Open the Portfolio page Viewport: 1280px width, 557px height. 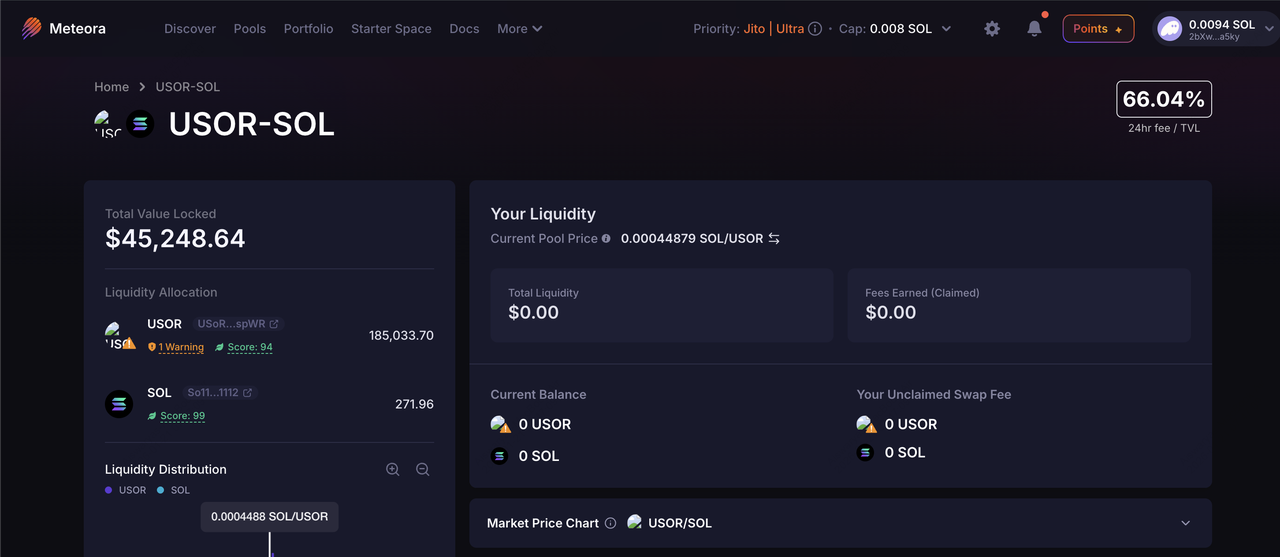pyautogui.click(x=308, y=29)
